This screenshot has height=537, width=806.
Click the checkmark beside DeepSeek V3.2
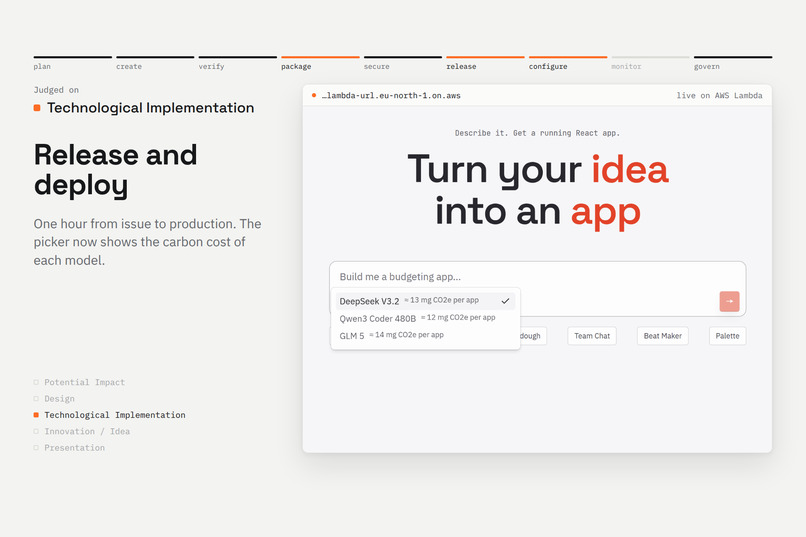click(505, 301)
